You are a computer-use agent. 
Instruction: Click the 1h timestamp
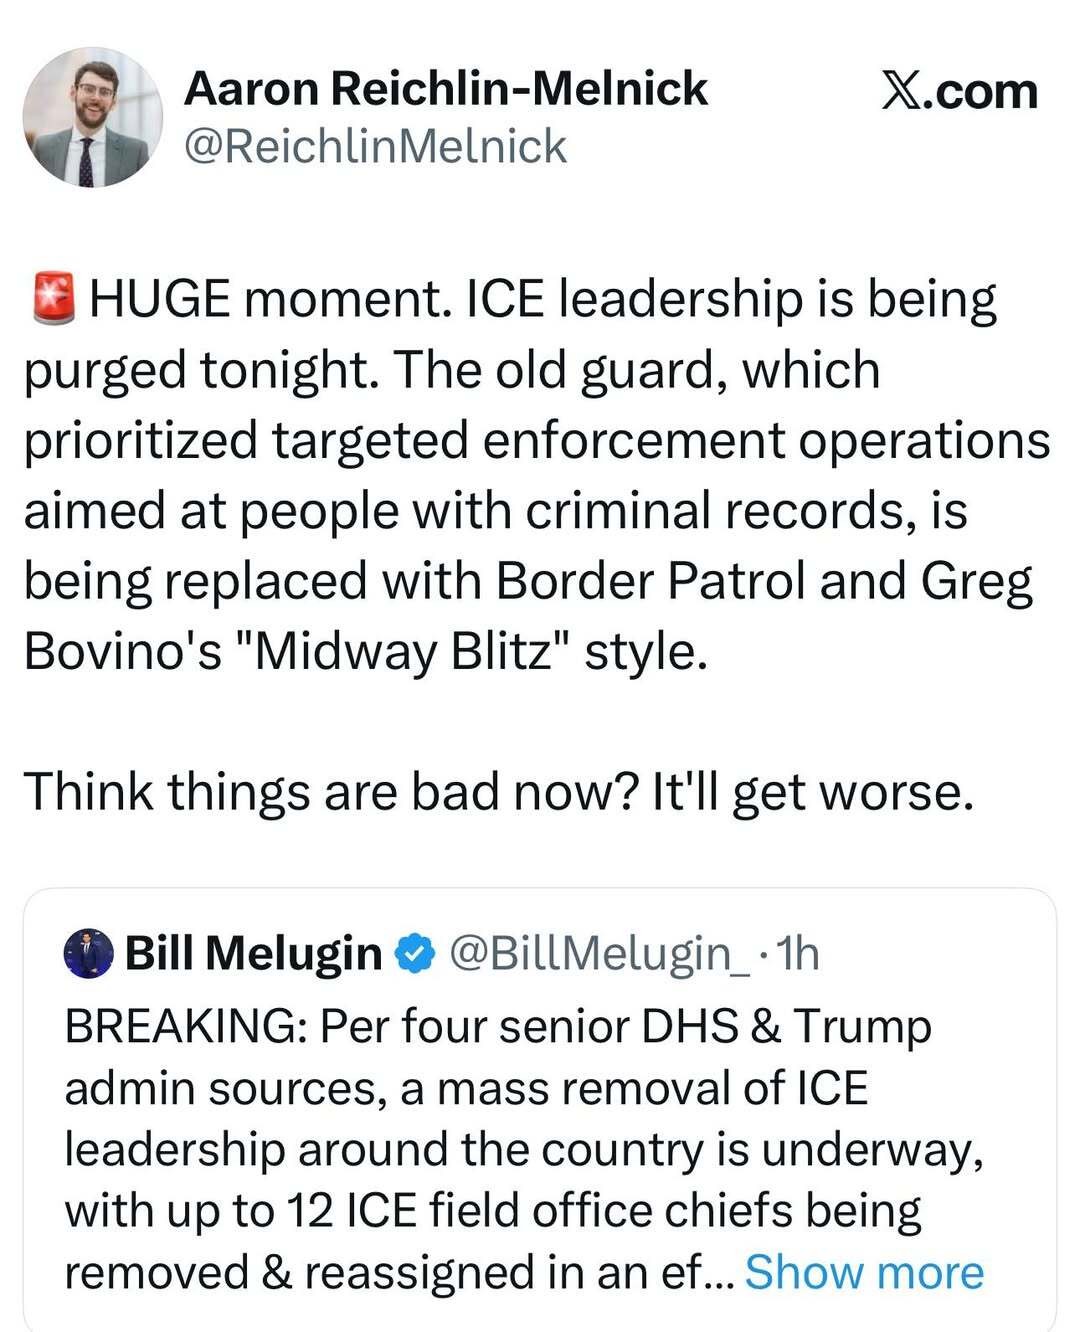pyautogui.click(x=797, y=954)
